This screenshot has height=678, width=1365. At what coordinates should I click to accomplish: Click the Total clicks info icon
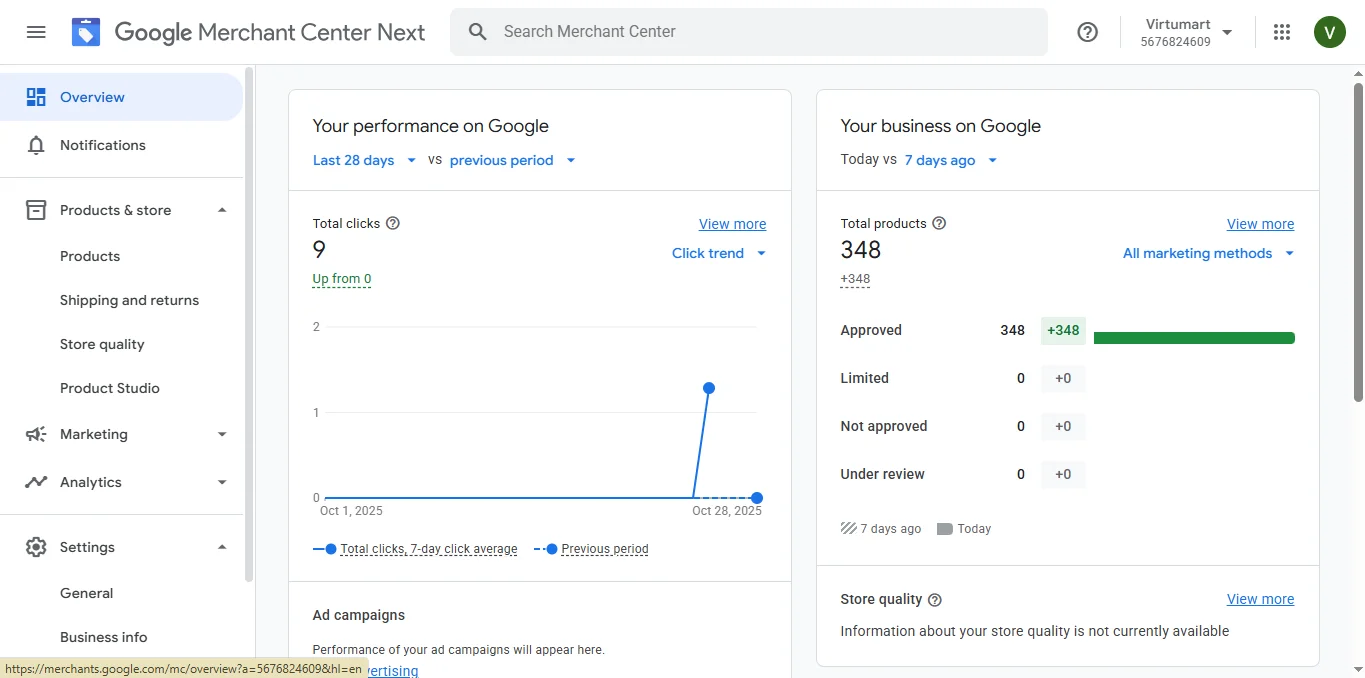(x=393, y=223)
